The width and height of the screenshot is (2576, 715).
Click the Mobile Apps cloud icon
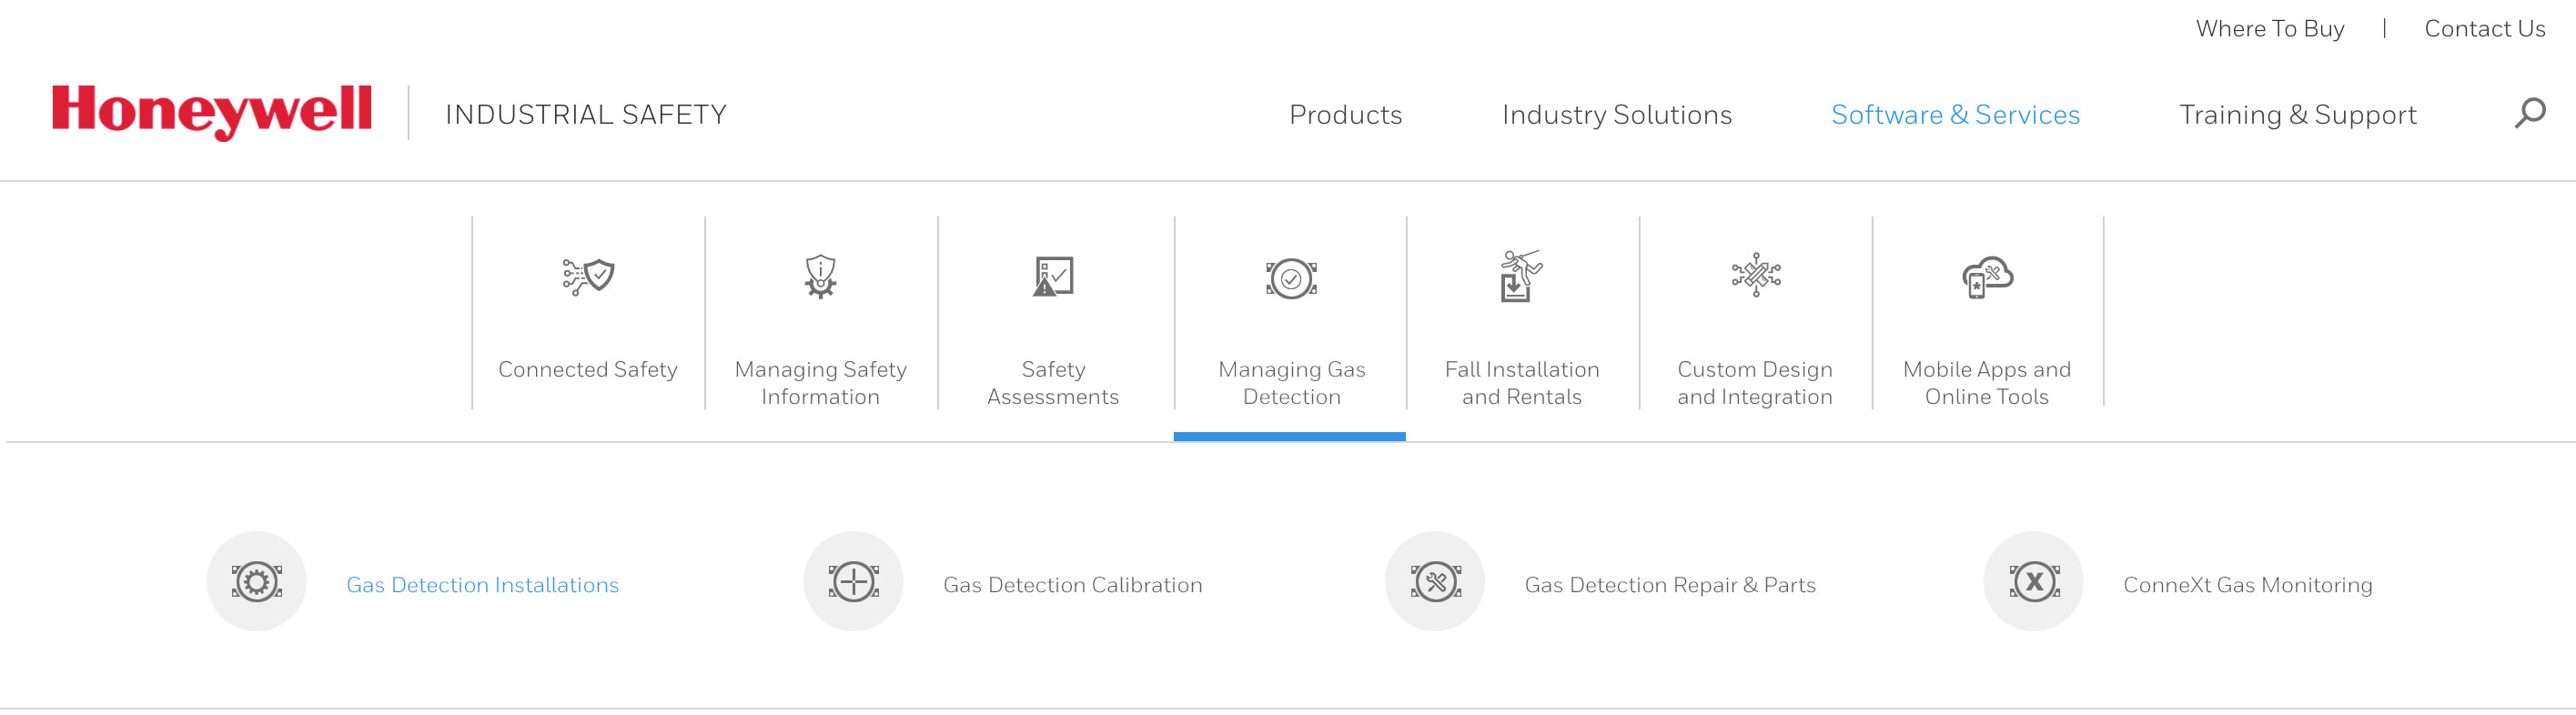1987,277
